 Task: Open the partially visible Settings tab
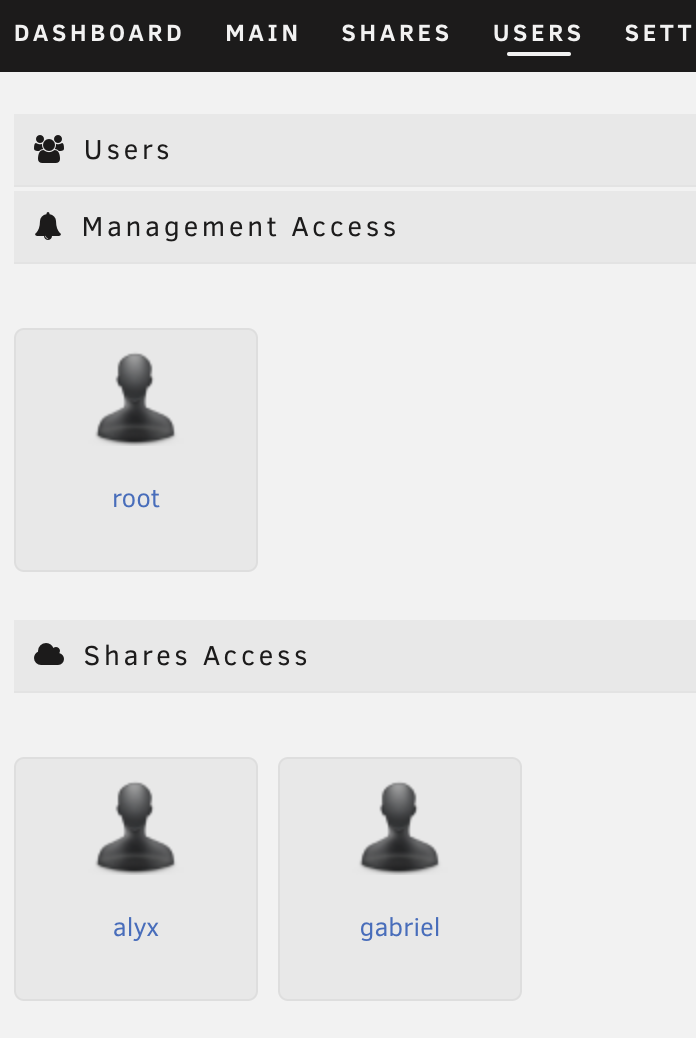tap(660, 33)
